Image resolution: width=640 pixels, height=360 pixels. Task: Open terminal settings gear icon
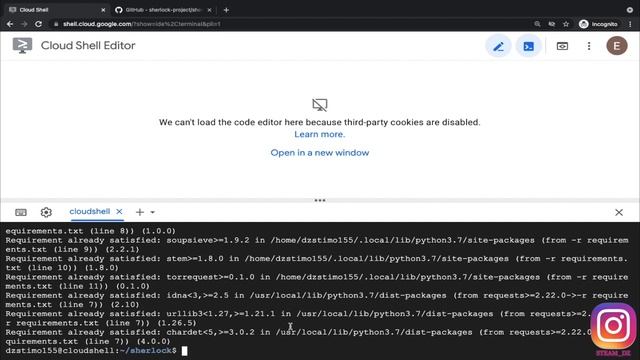click(46, 212)
